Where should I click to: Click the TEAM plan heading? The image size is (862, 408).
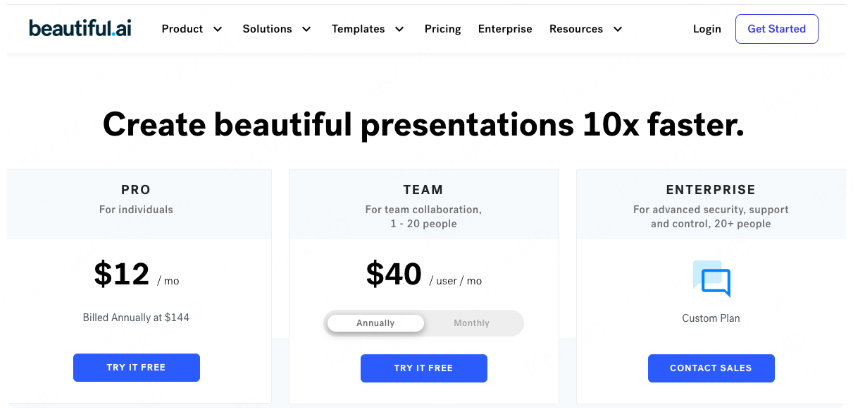(x=423, y=190)
